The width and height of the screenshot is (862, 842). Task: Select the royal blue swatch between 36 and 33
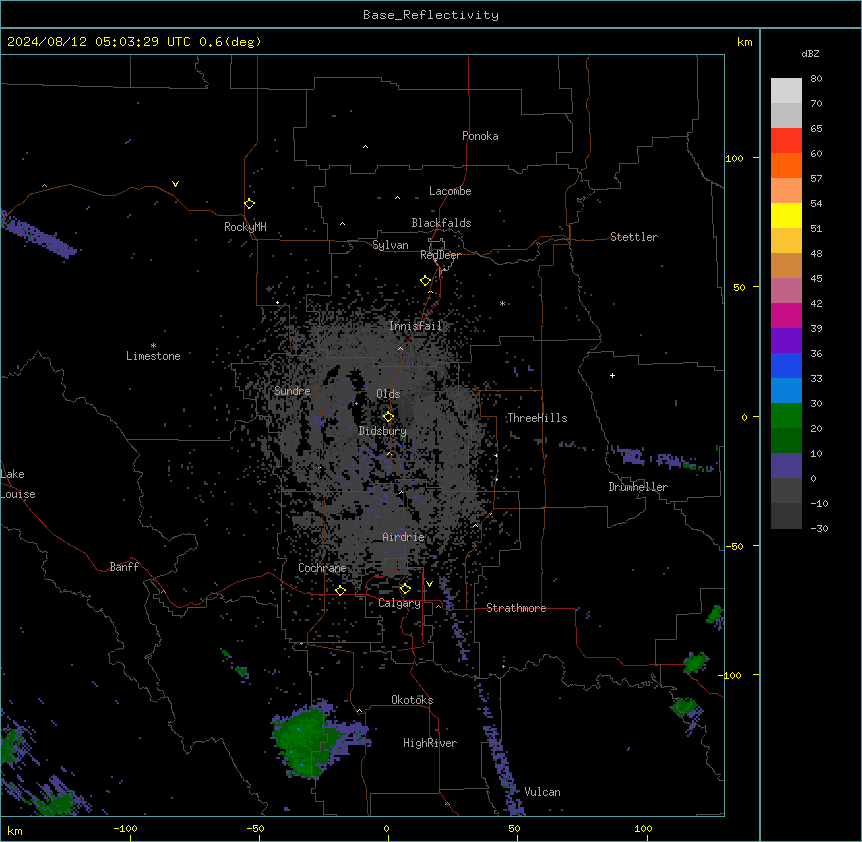tap(786, 365)
